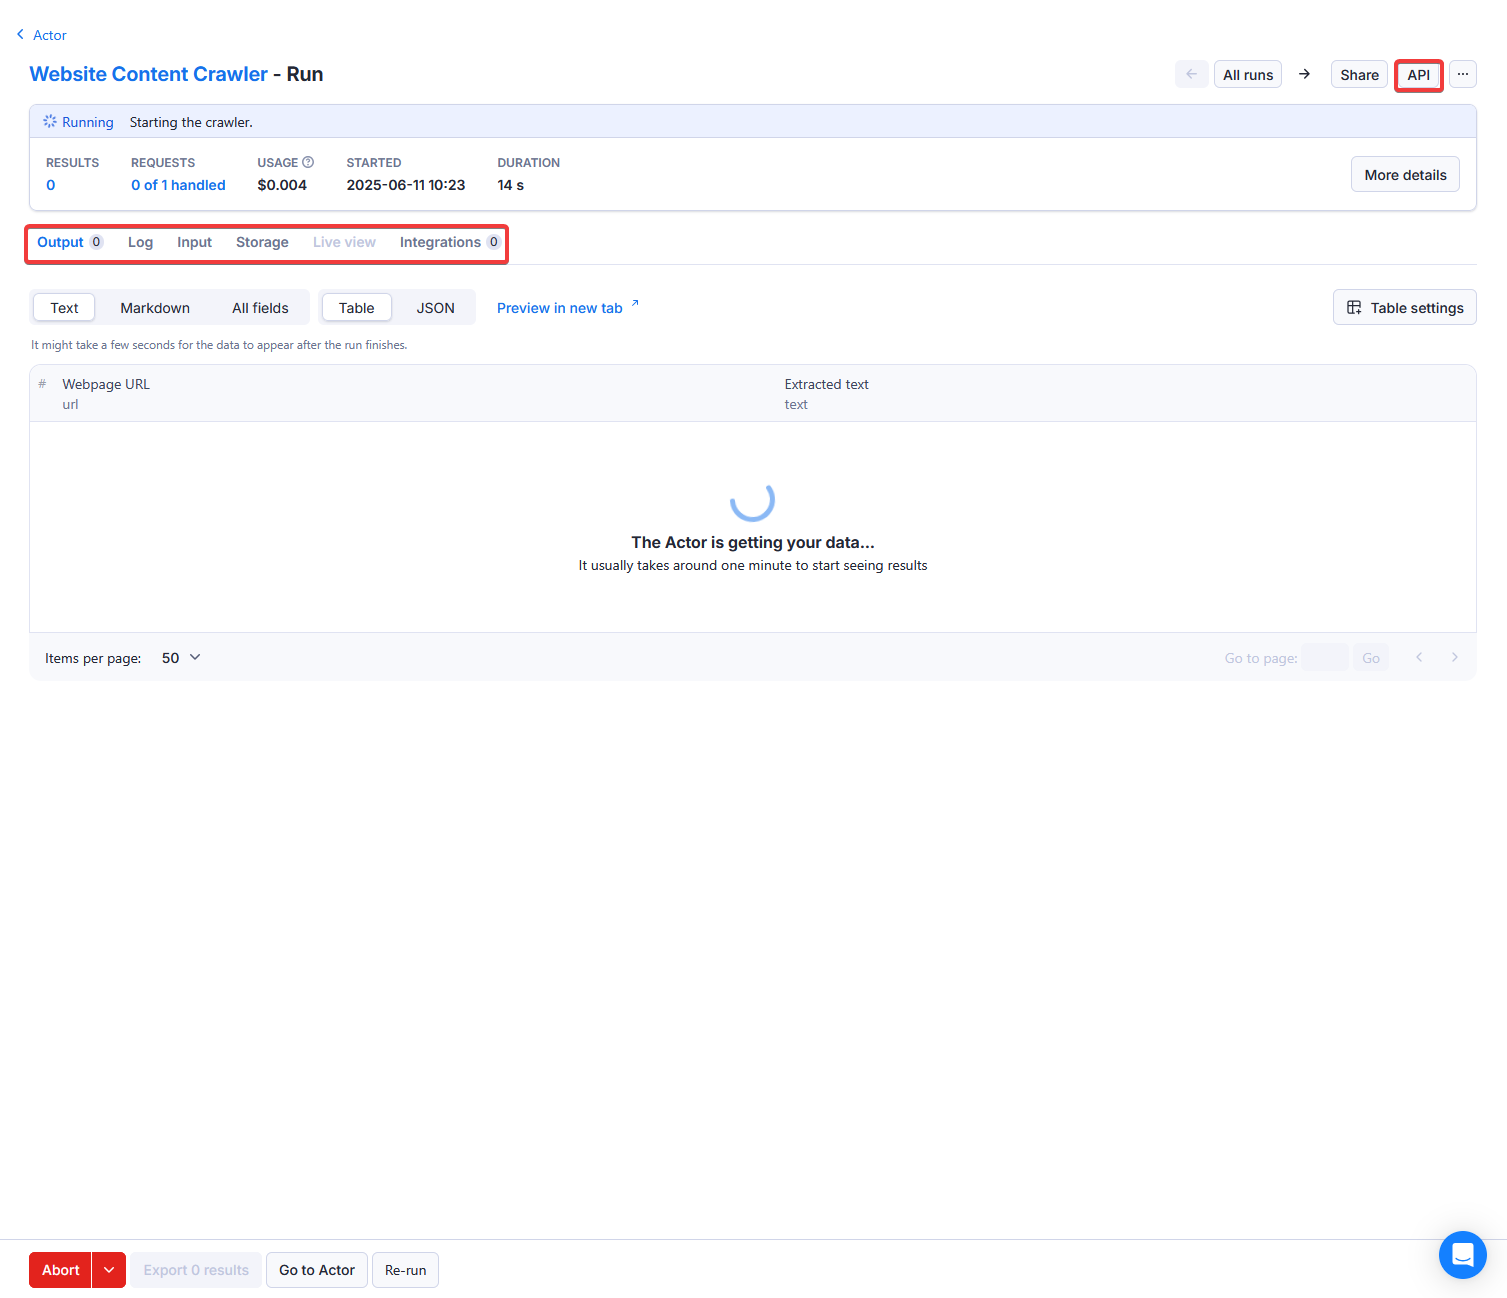
Task: Expand the Abort dropdown arrow
Action: pyautogui.click(x=109, y=1270)
